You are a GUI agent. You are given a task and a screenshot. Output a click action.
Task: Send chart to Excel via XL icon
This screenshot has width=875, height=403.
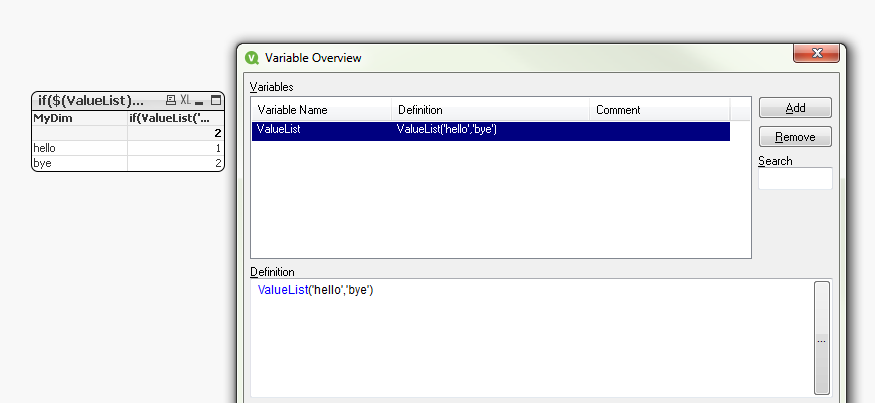point(186,100)
